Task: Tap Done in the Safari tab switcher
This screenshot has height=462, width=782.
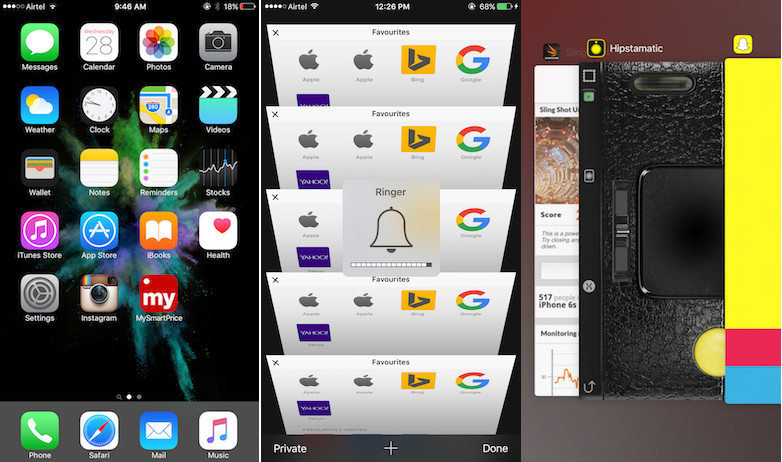Action: click(x=495, y=449)
